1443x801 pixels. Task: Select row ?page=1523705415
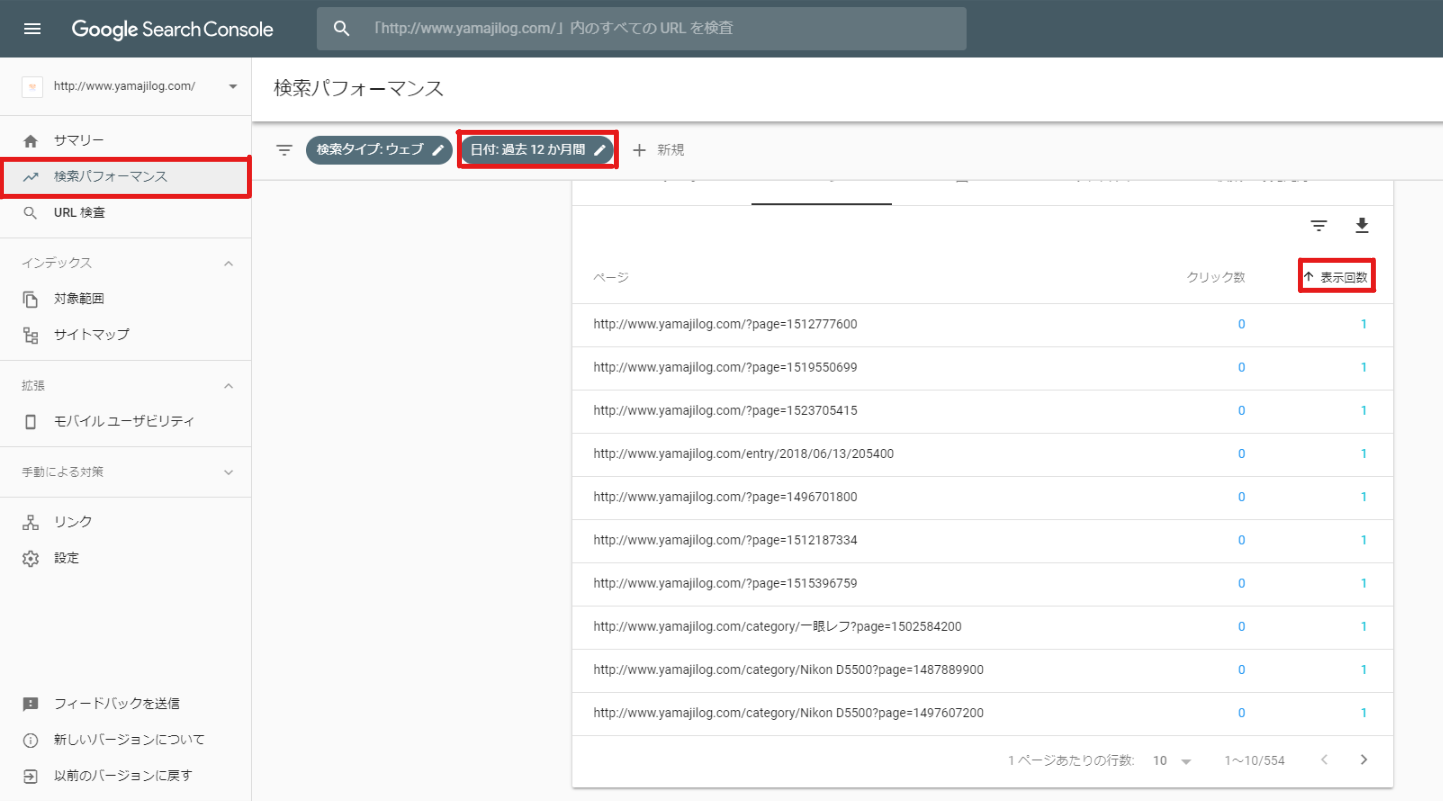point(981,410)
